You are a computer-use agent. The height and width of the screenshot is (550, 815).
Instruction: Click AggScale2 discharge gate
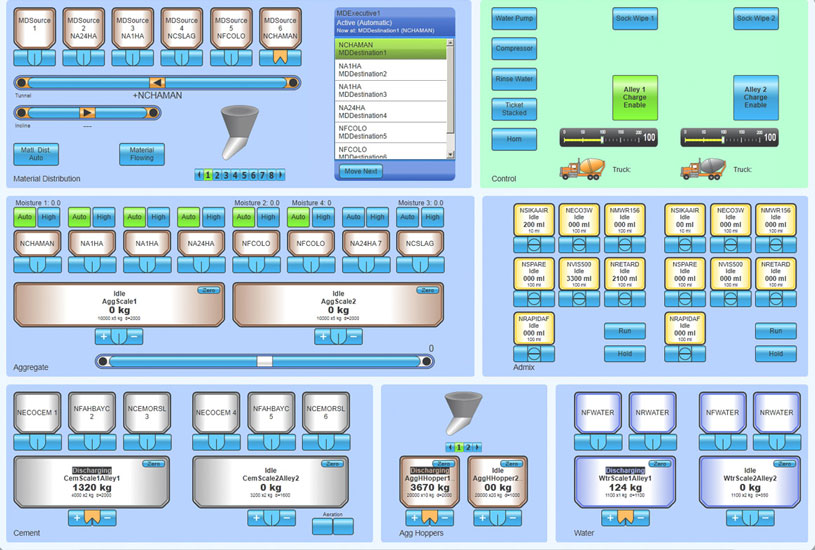[338, 337]
